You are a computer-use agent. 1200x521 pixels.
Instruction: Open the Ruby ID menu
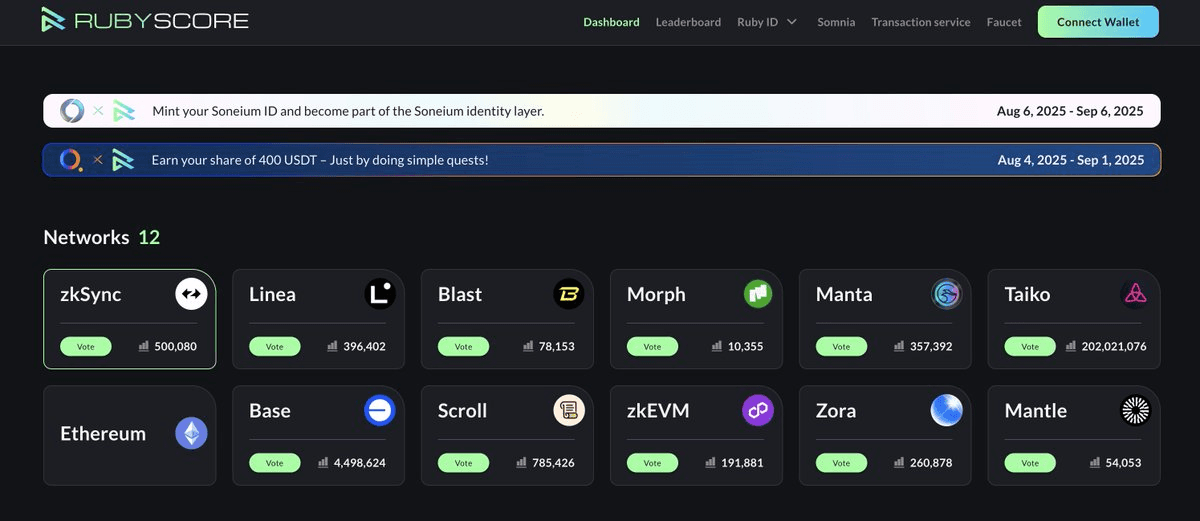767,22
